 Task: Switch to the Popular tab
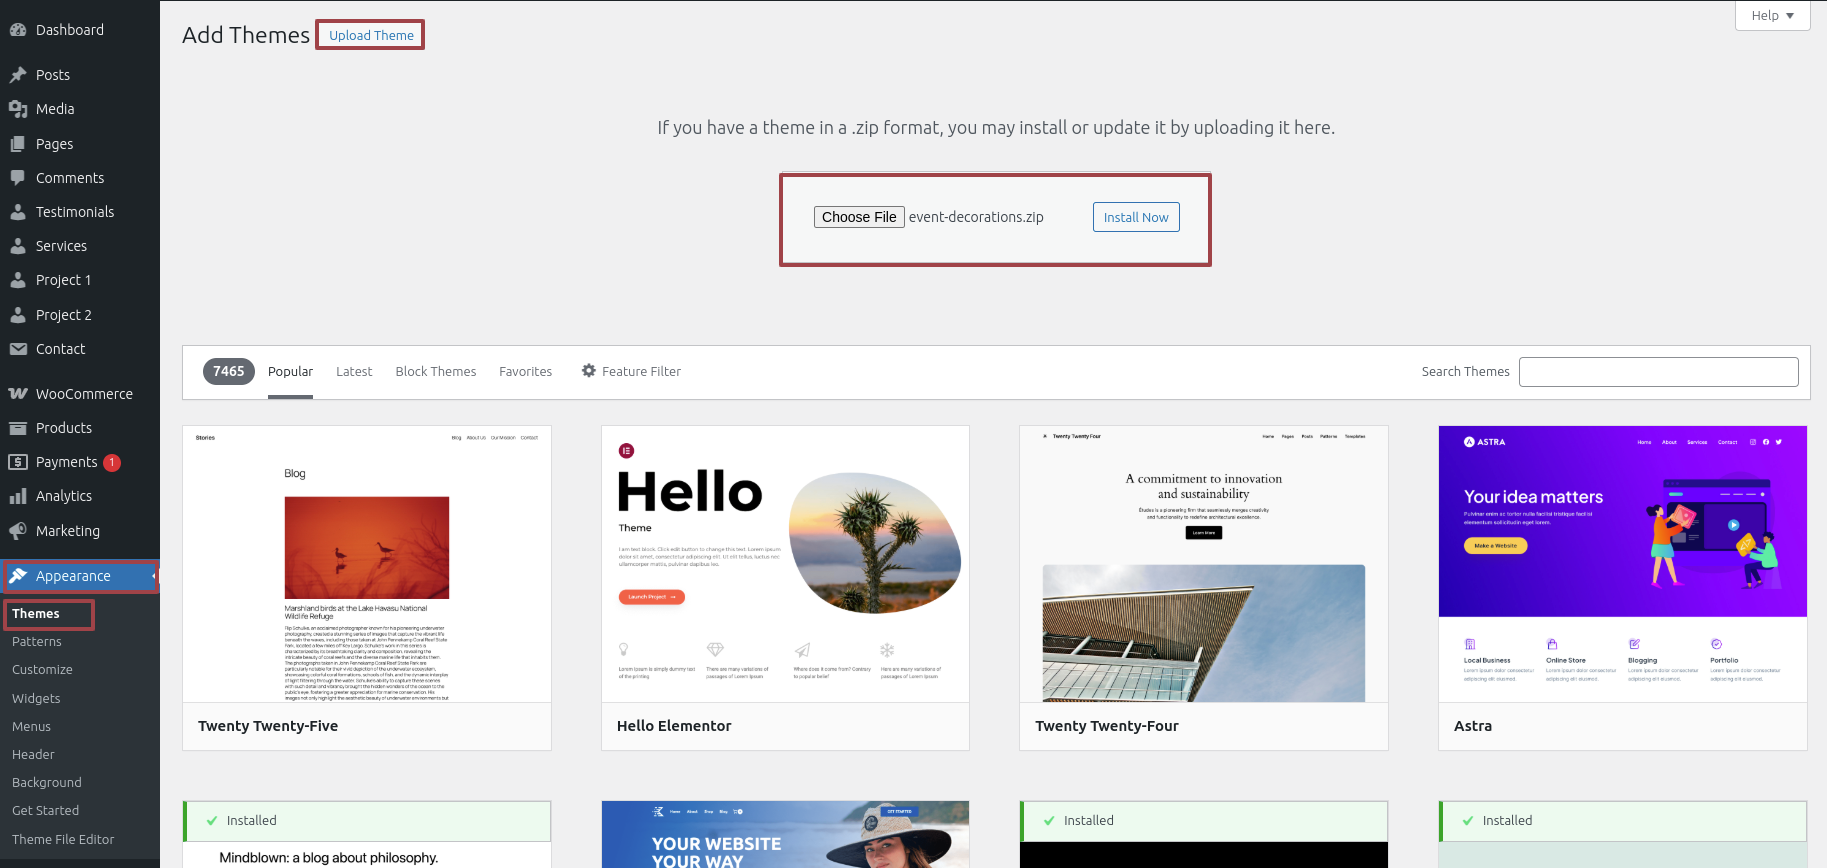click(x=290, y=371)
